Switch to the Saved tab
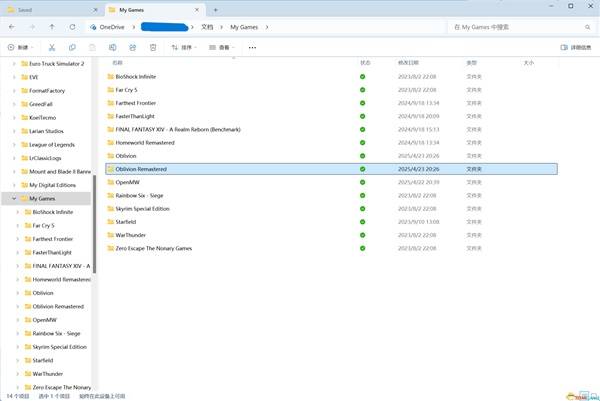This screenshot has height=401, width=600. [x=50, y=9]
